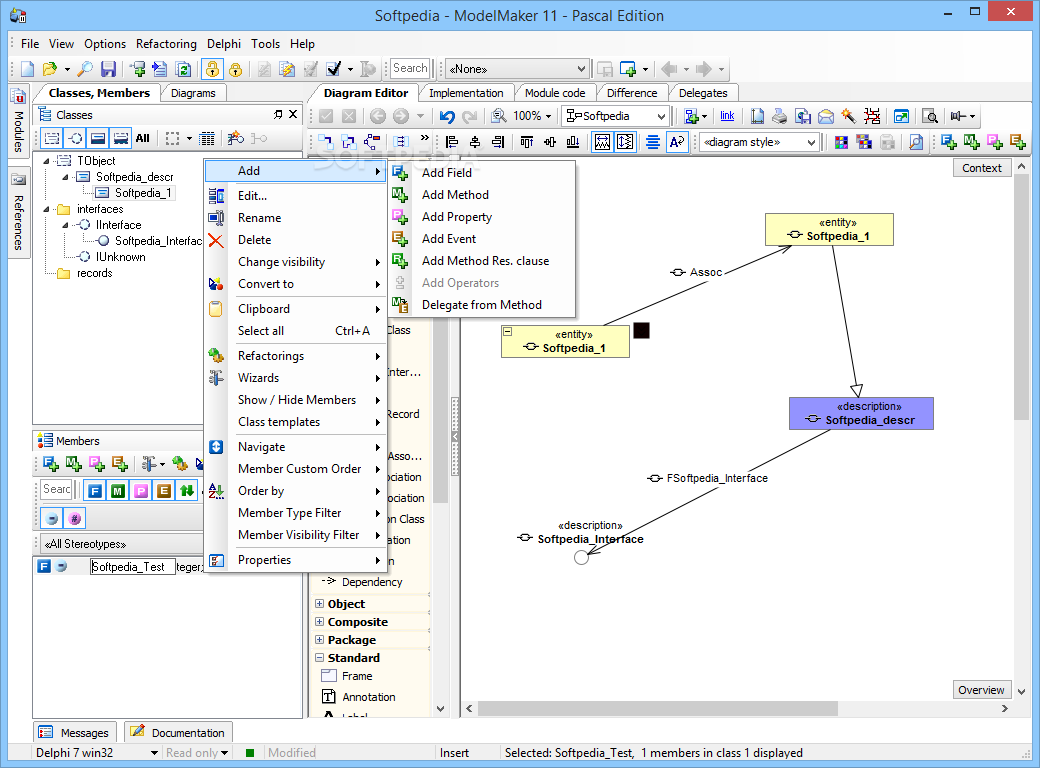Click the second color palette icon
1040x768 pixels.
[864, 142]
